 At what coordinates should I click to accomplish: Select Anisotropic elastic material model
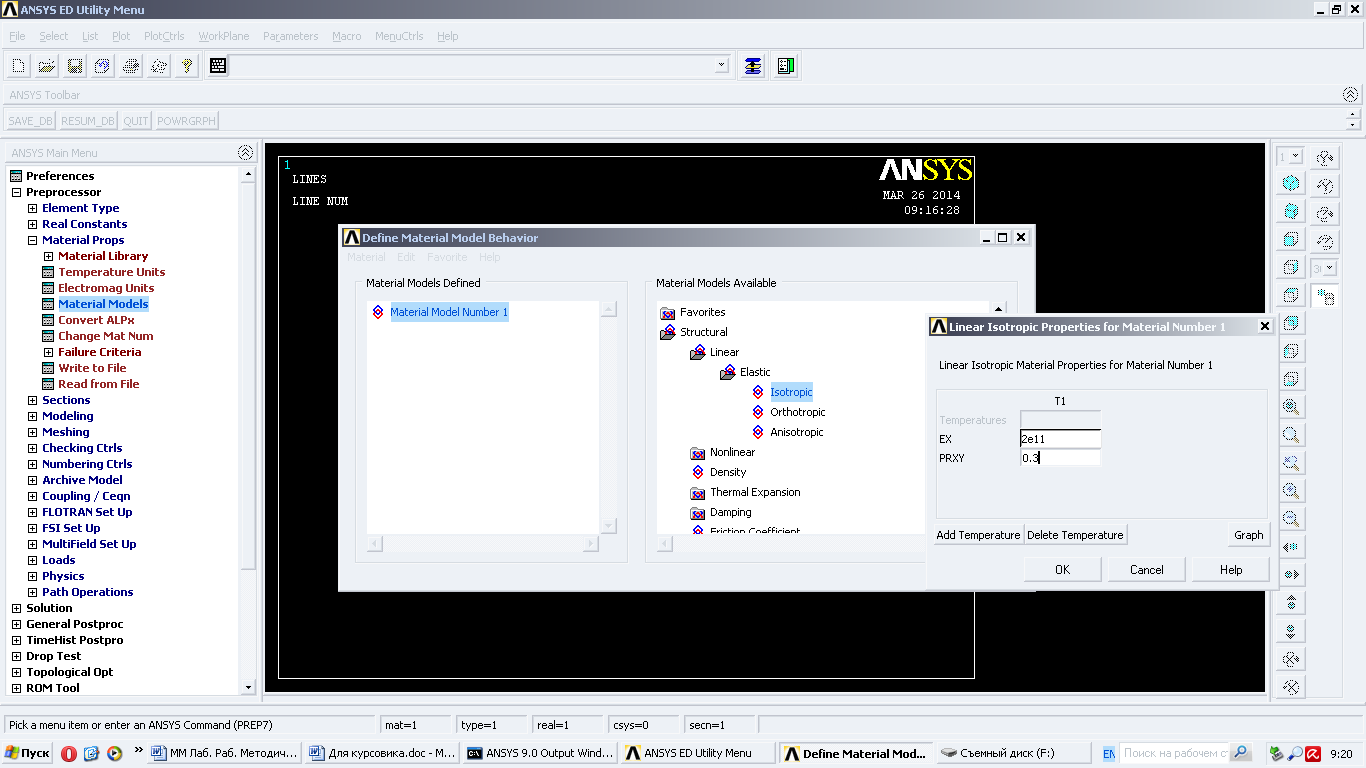click(x=796, y=432)
